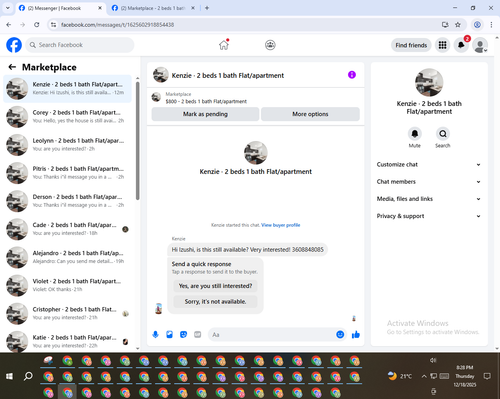Image resolution: width=500 pixels, height=399 pixels.
Task: Open the Cade conversation
Action: click(67, 229)
